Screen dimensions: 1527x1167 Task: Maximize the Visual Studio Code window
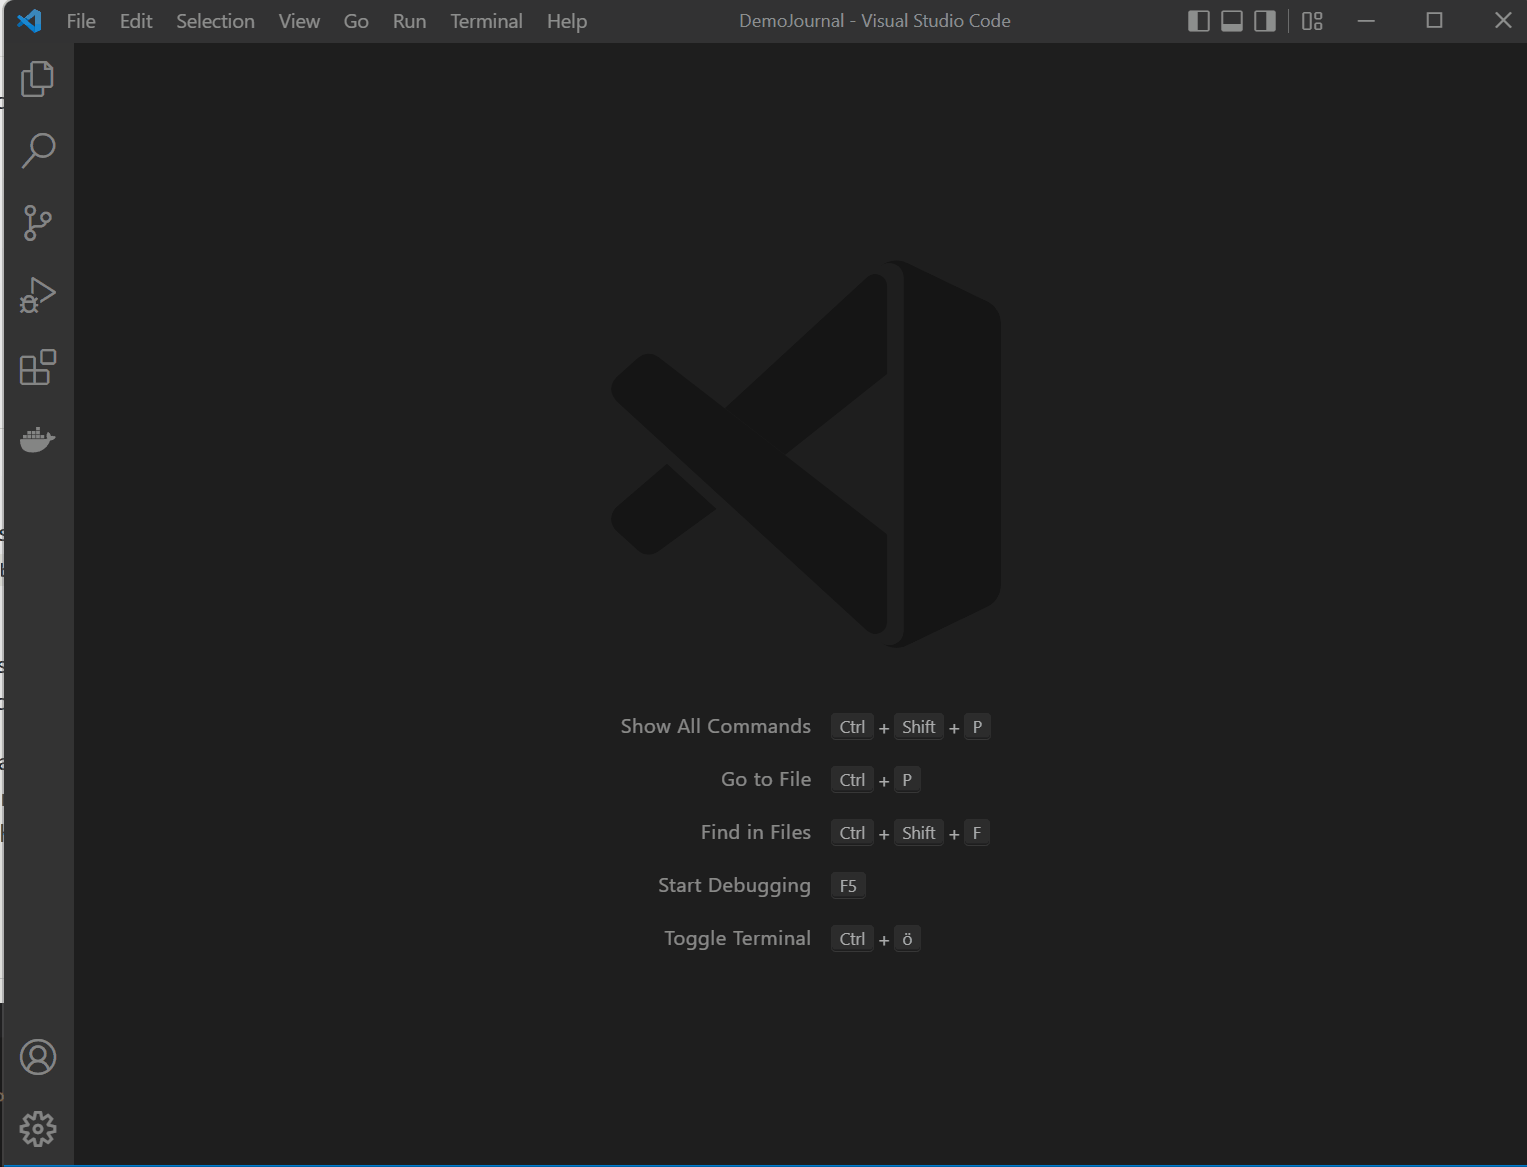click(1434, 21)
